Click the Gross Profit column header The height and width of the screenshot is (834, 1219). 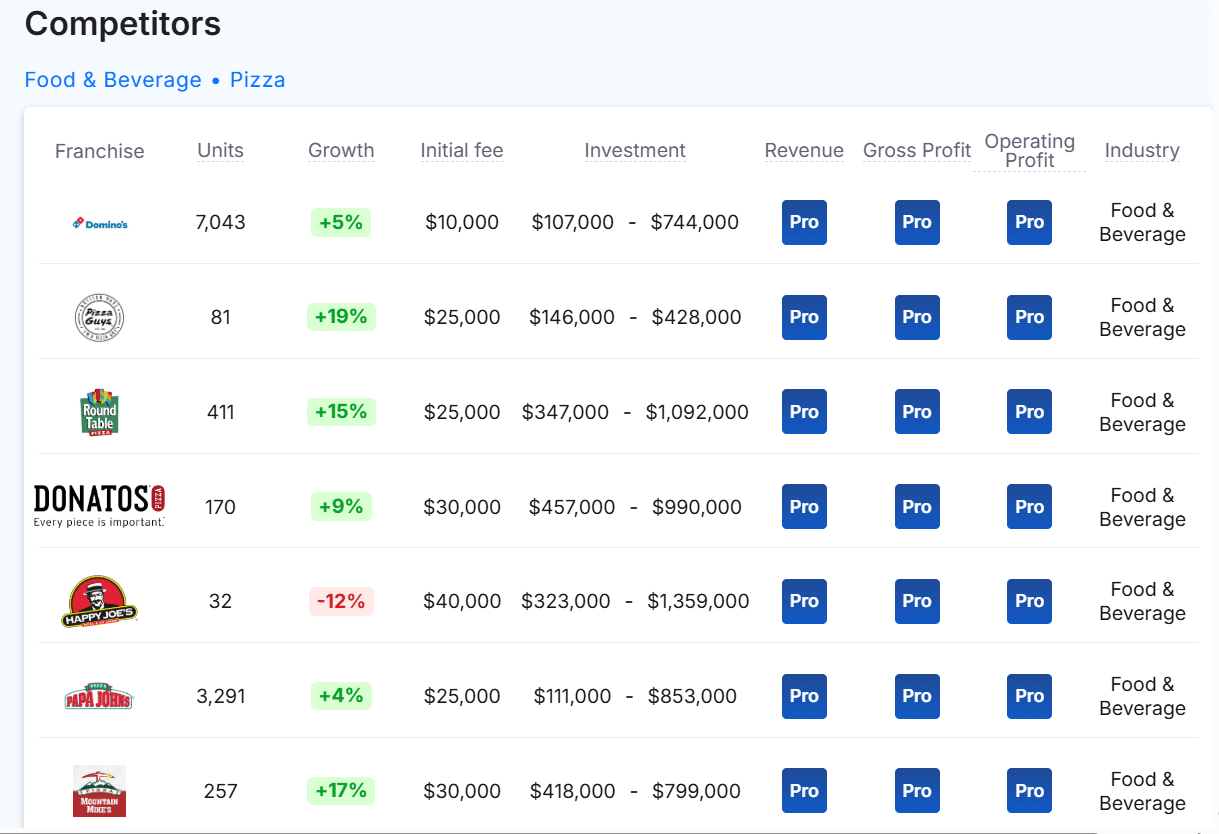tap(917, 150)
